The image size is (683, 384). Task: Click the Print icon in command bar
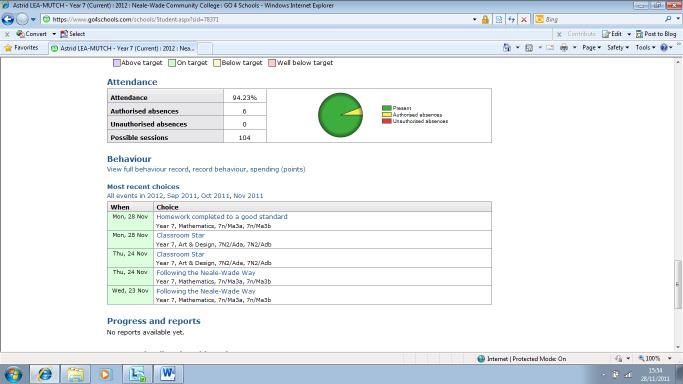pyautogui.click(x=564, y=47)
